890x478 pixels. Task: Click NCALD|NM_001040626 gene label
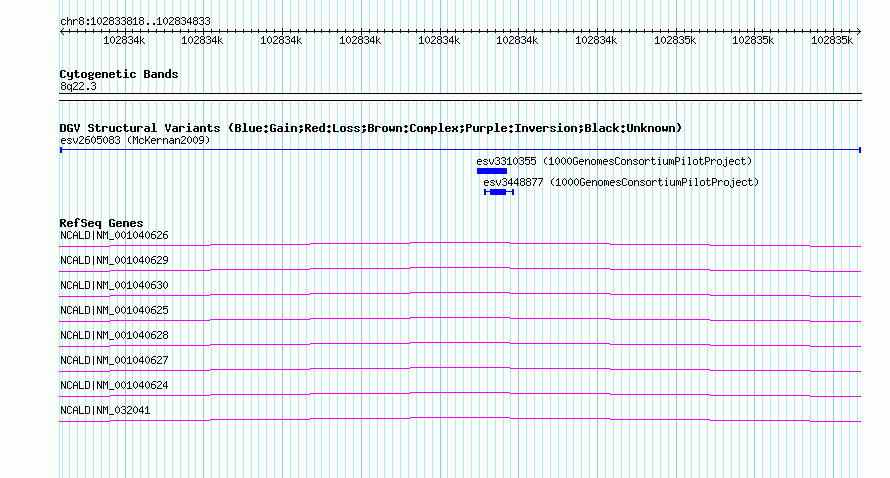114,235
